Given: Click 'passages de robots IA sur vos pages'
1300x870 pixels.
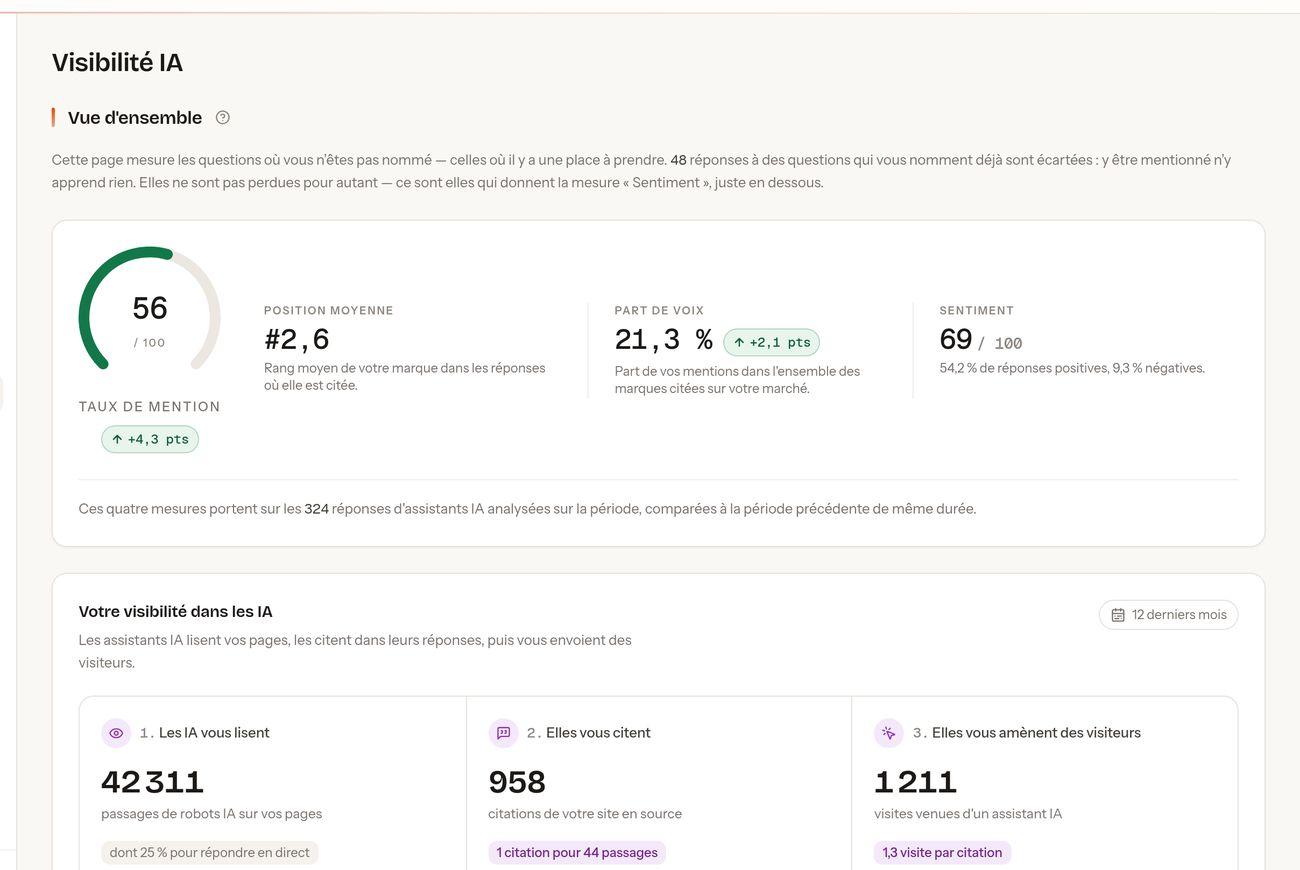Looking at the screenshot, I should tap(212, 814).
